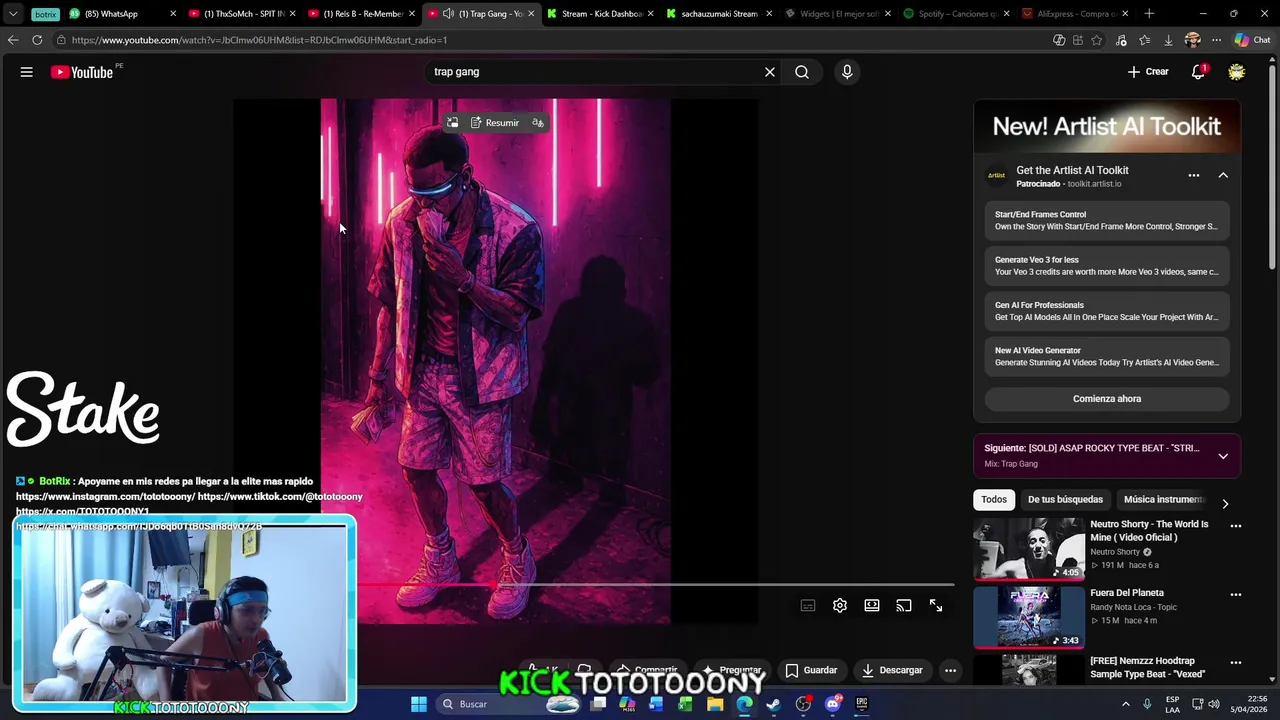
Task: Expand the Siguiente Mix Trap Gang playlist
Action: (1223, 456)
